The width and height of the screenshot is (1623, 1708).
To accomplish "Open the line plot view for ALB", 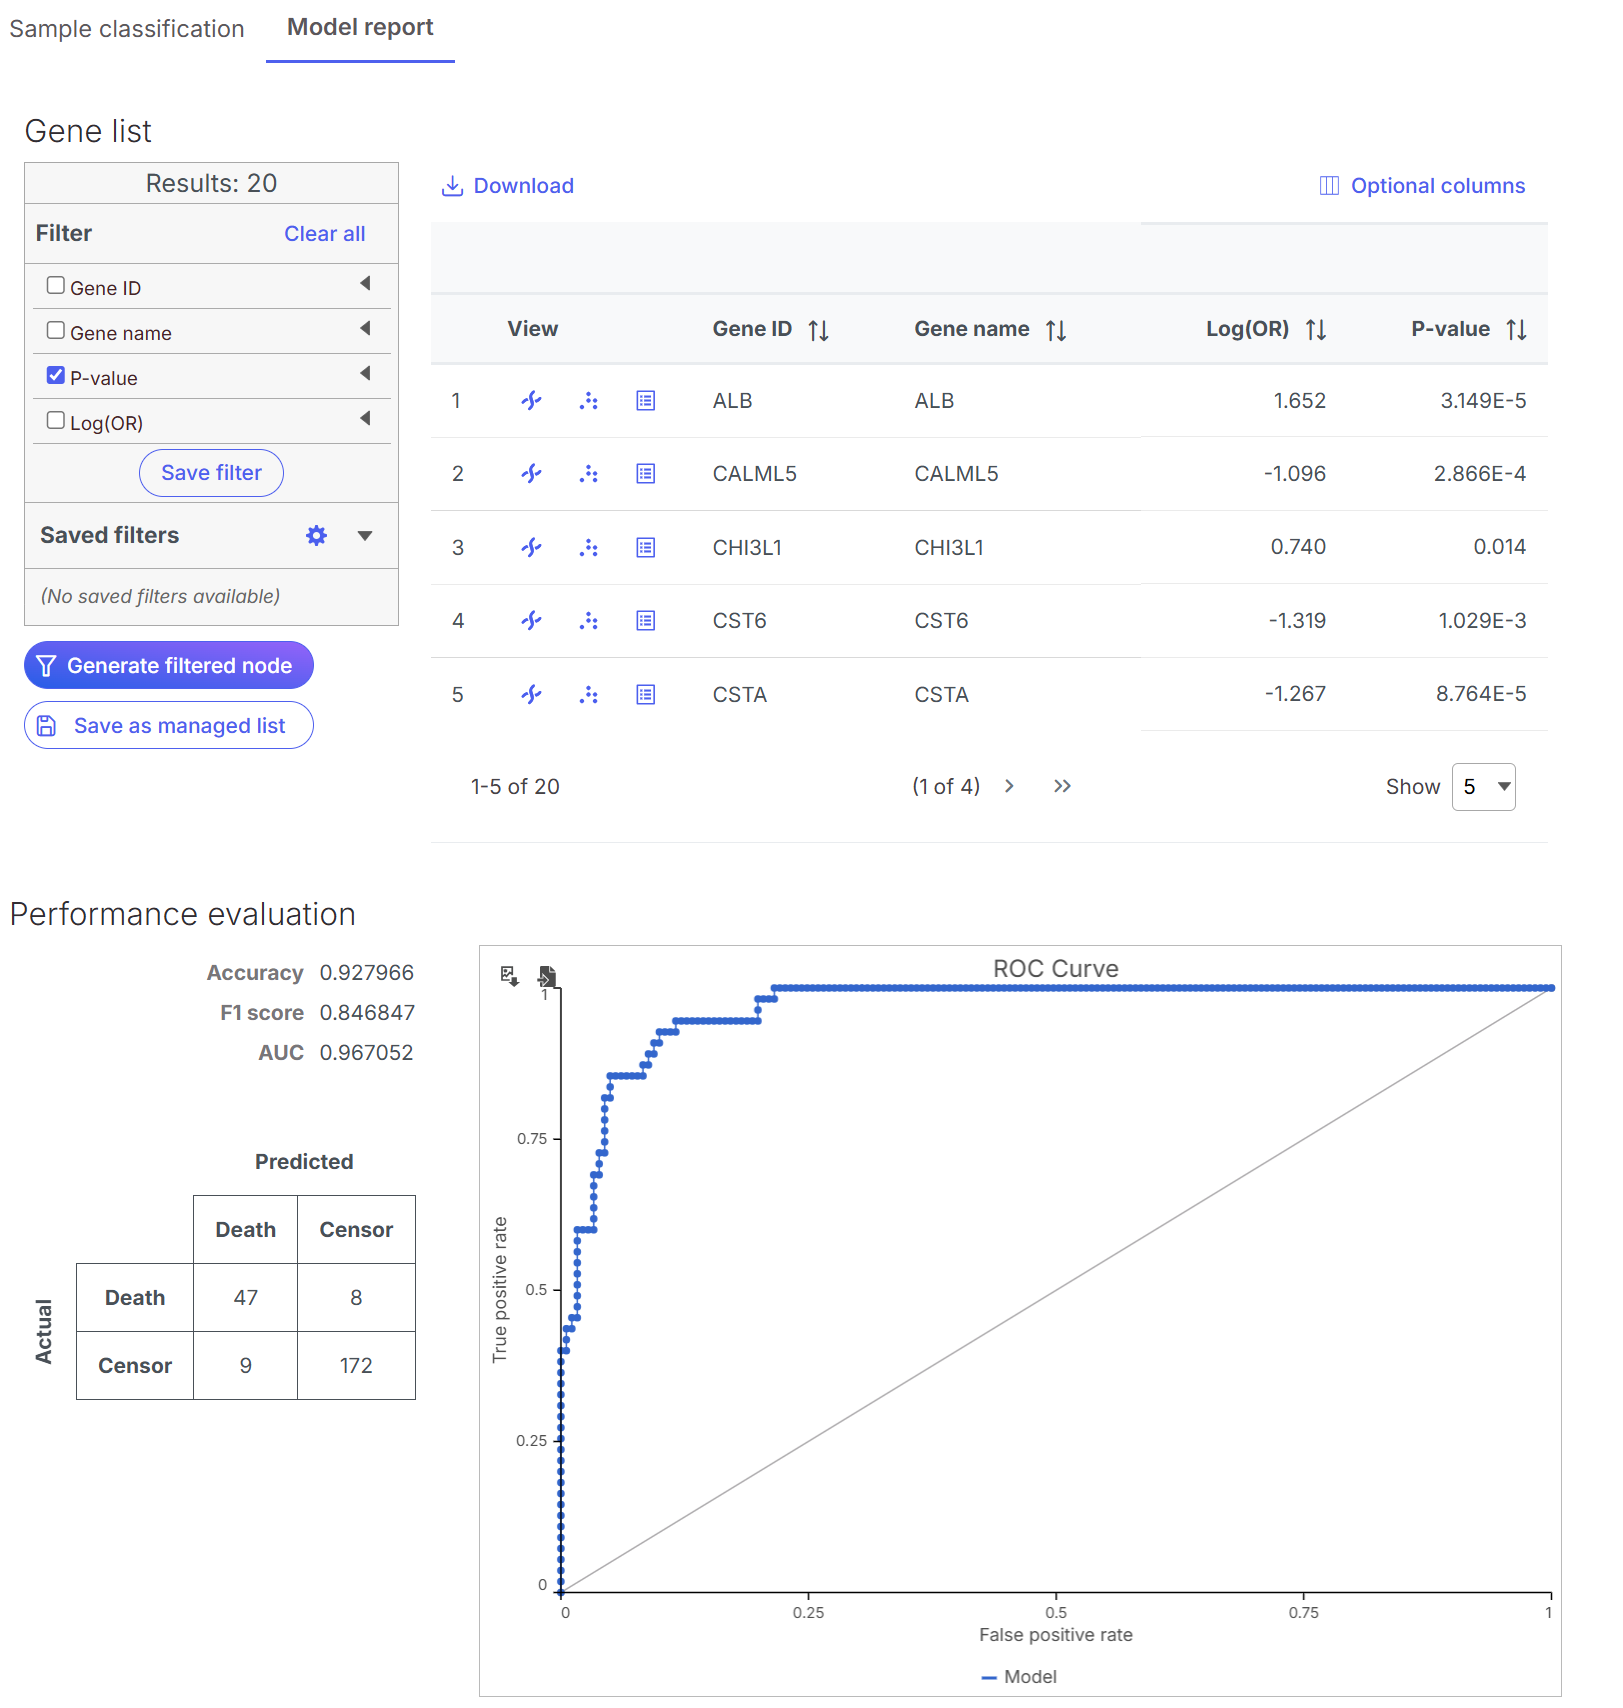I will coord(531,401).
